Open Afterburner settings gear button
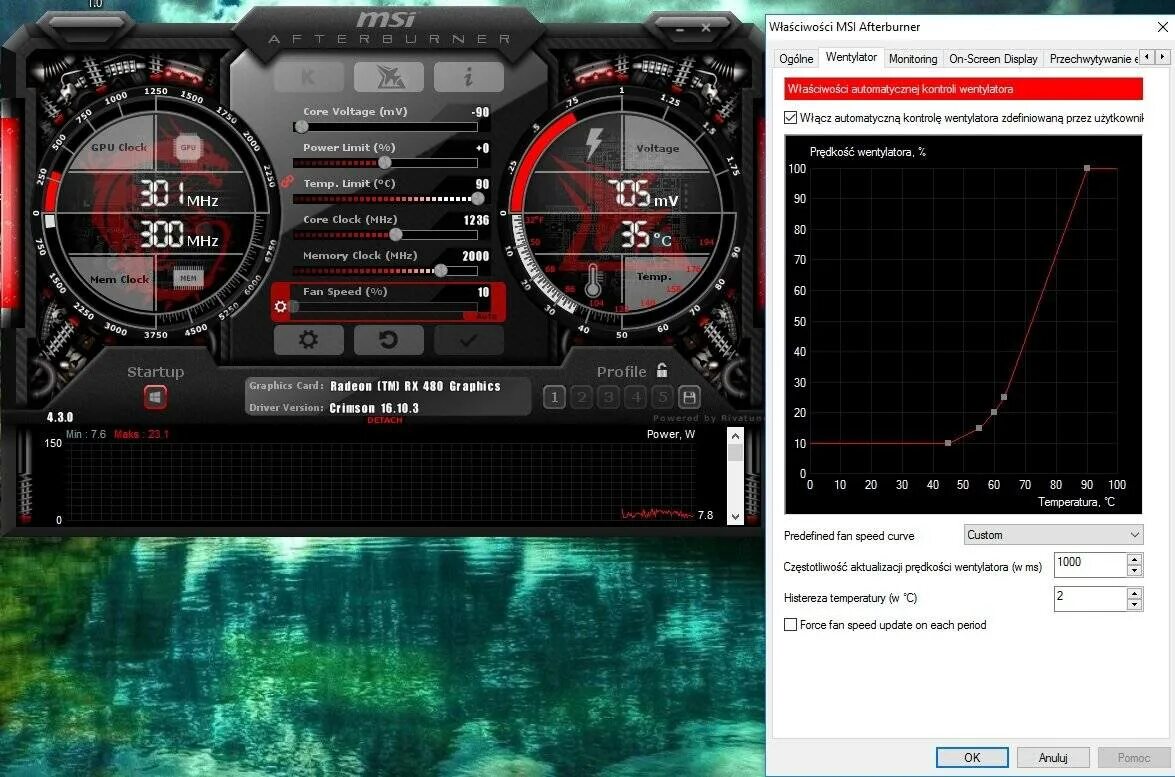 click(x=309, y=340)
